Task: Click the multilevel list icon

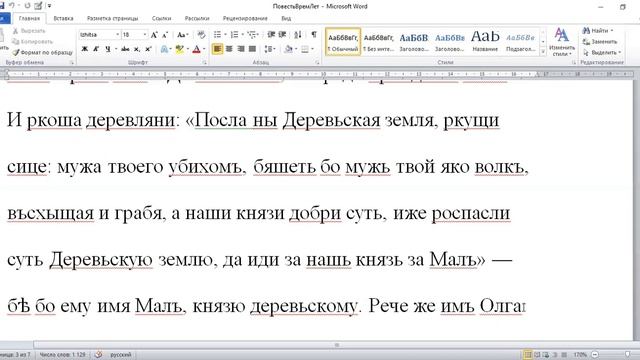Action: 251,35
